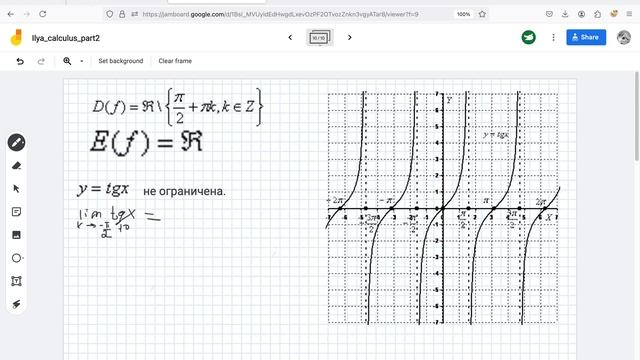Rename the jam title Ilya_calculus_part2
Image resolution: width=640 pixels, height=360 pixels.
click(x=66, y=38)
